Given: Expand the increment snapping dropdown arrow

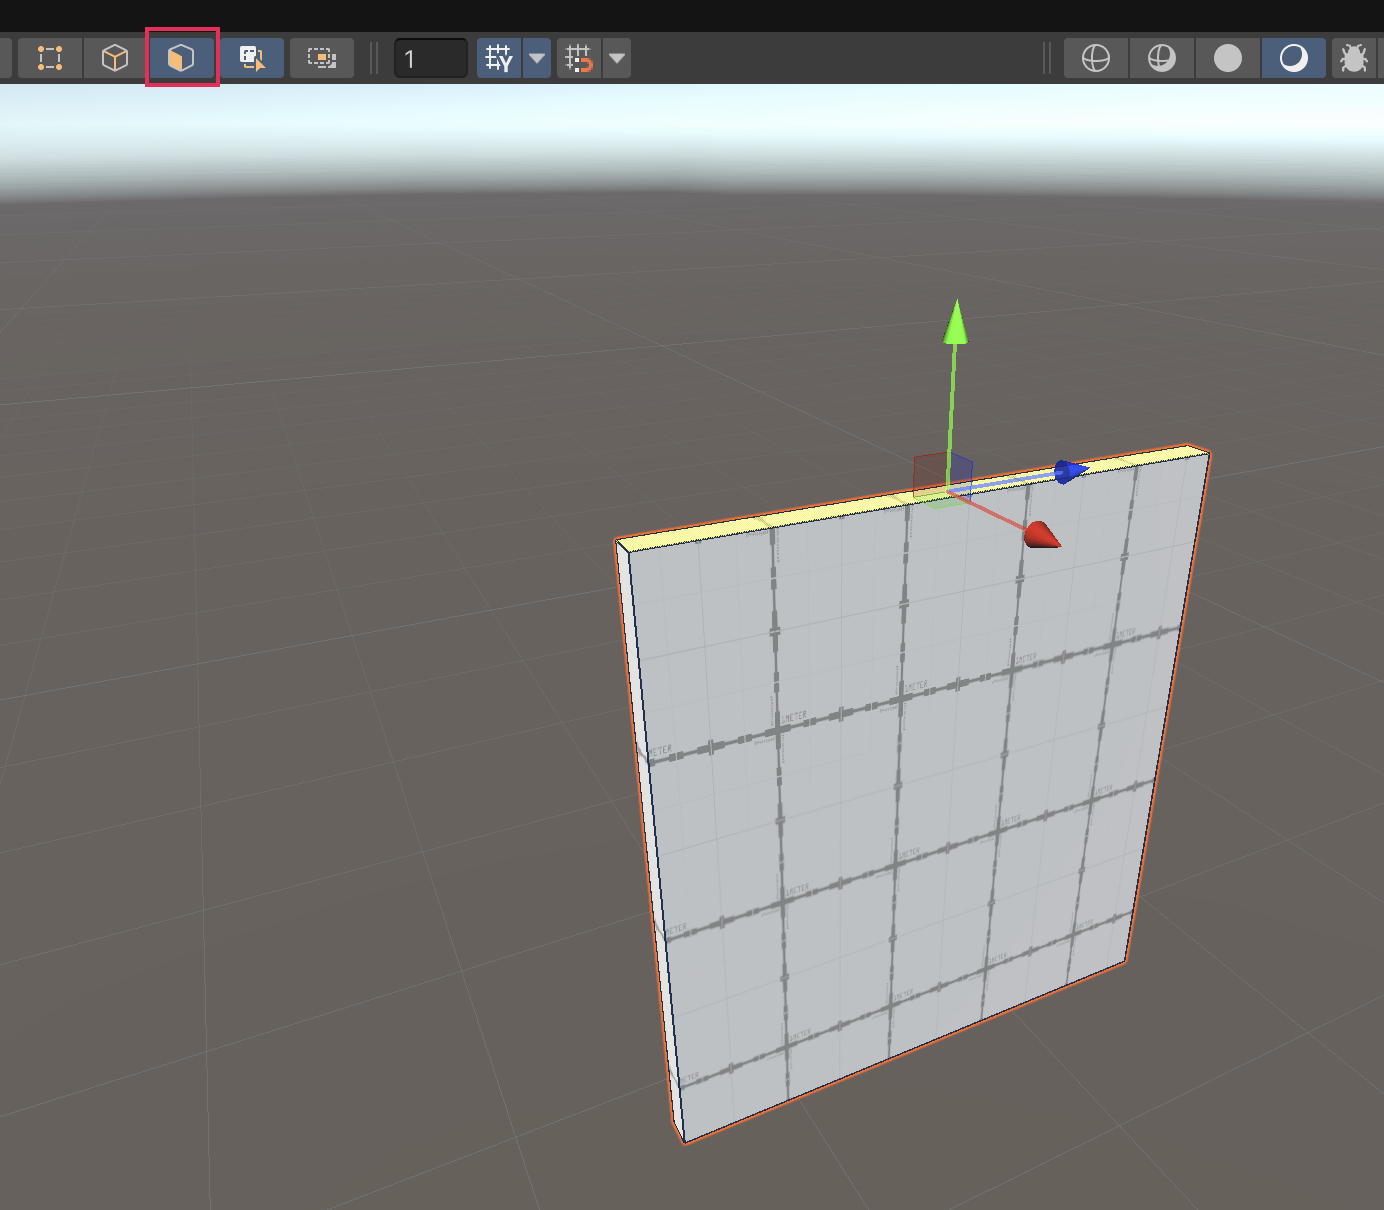Looking at the screenshot, I should tap(617, 58).
